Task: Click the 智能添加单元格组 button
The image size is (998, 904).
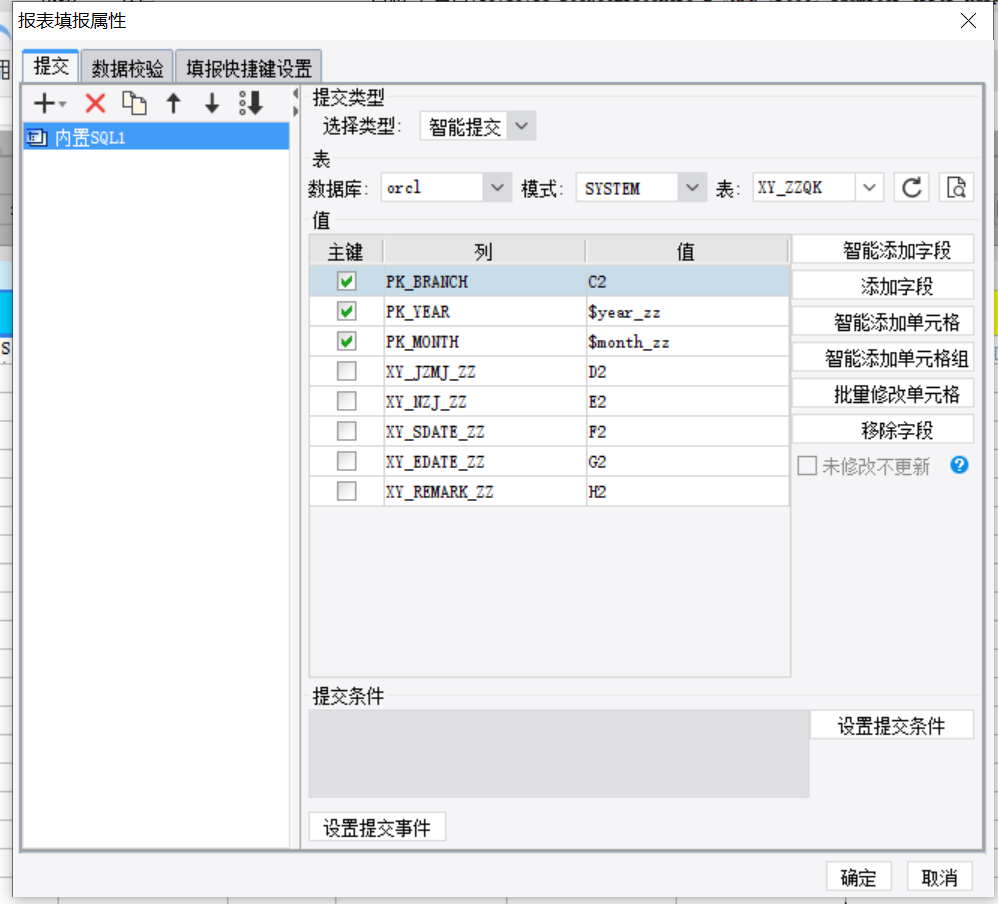Action: [883, 358]
